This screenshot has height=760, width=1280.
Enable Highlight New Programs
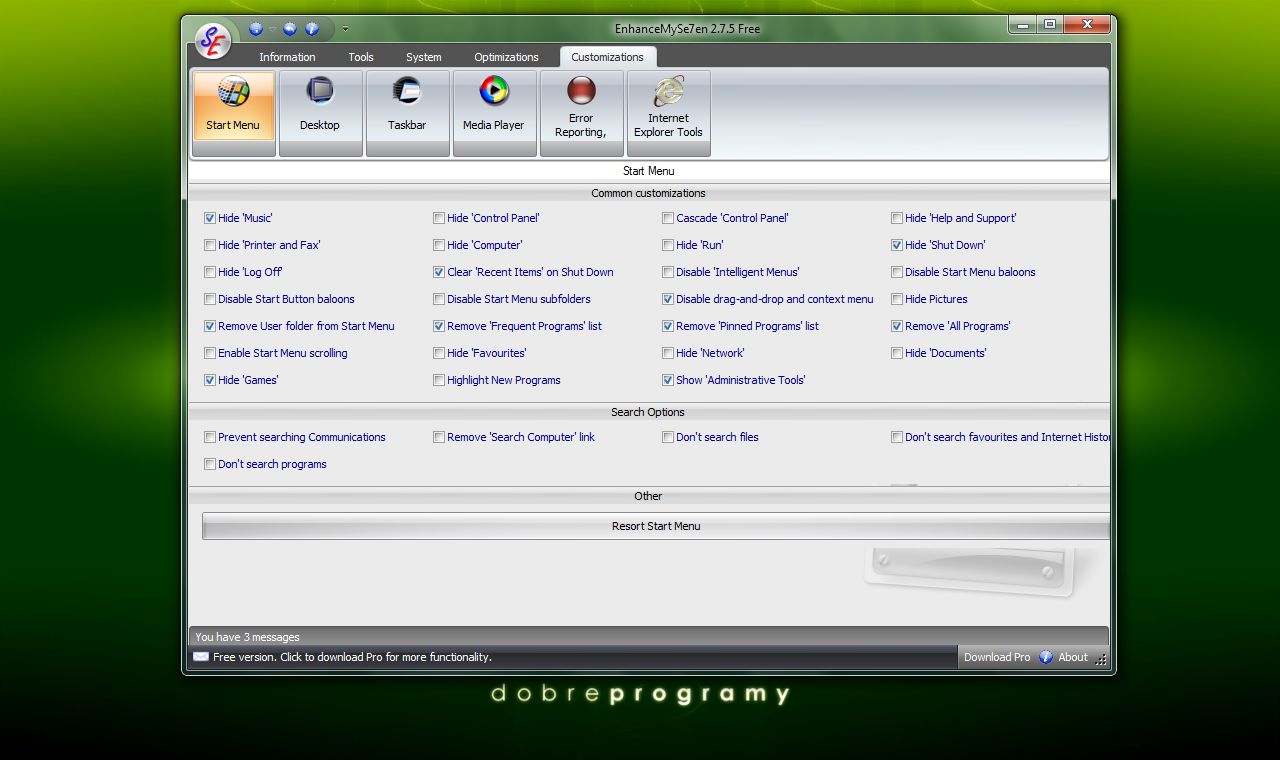pos(439,380)
